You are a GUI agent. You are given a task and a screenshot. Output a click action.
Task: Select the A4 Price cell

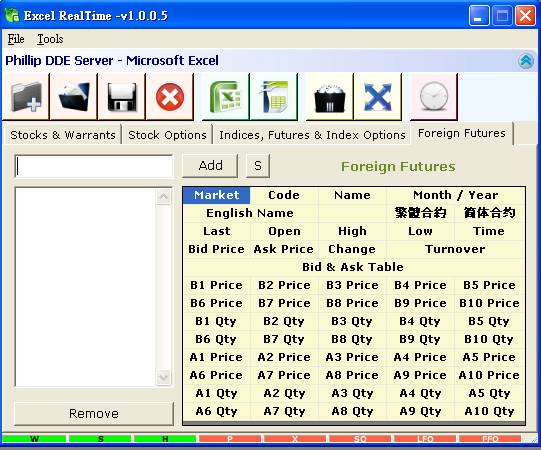[420, 357]
